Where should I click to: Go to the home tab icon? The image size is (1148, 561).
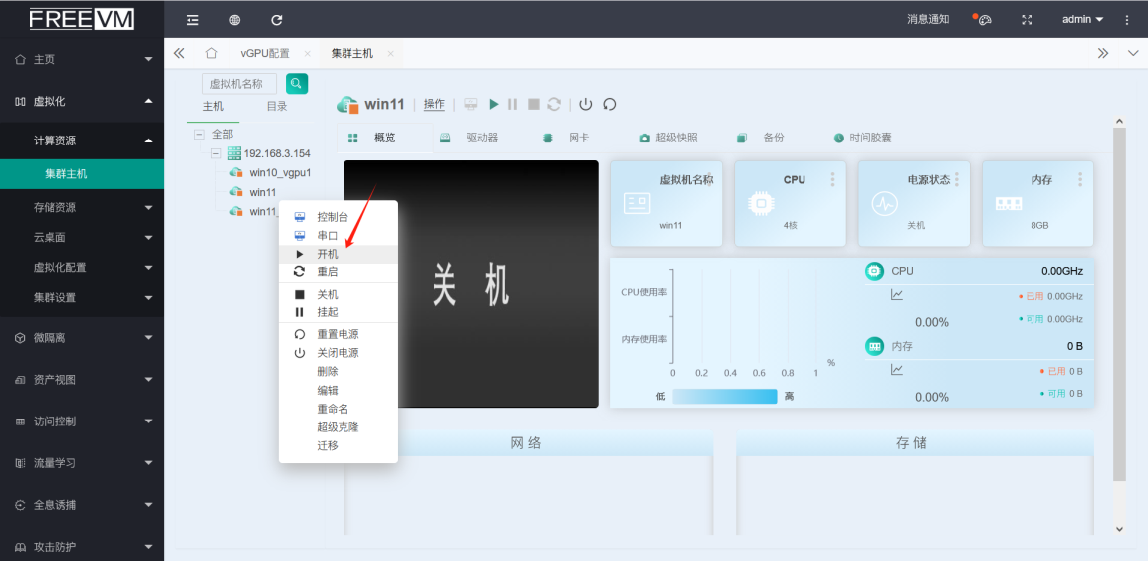pos(212,53)
